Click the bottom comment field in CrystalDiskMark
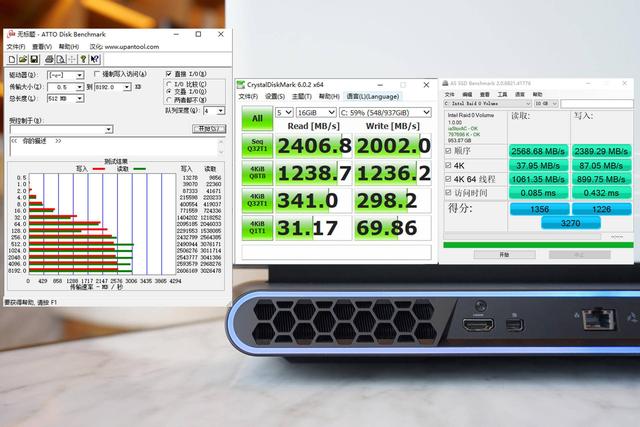This screenshot has width=640, height=427. pos(336,252)
